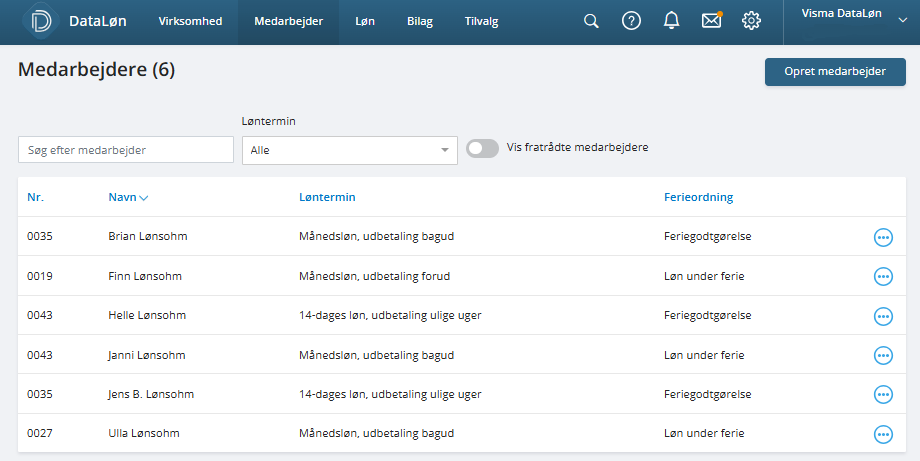Select employee name Jens B. Lønsohm
The width and height of the screenshot is (920, 461).
(151, 394)
